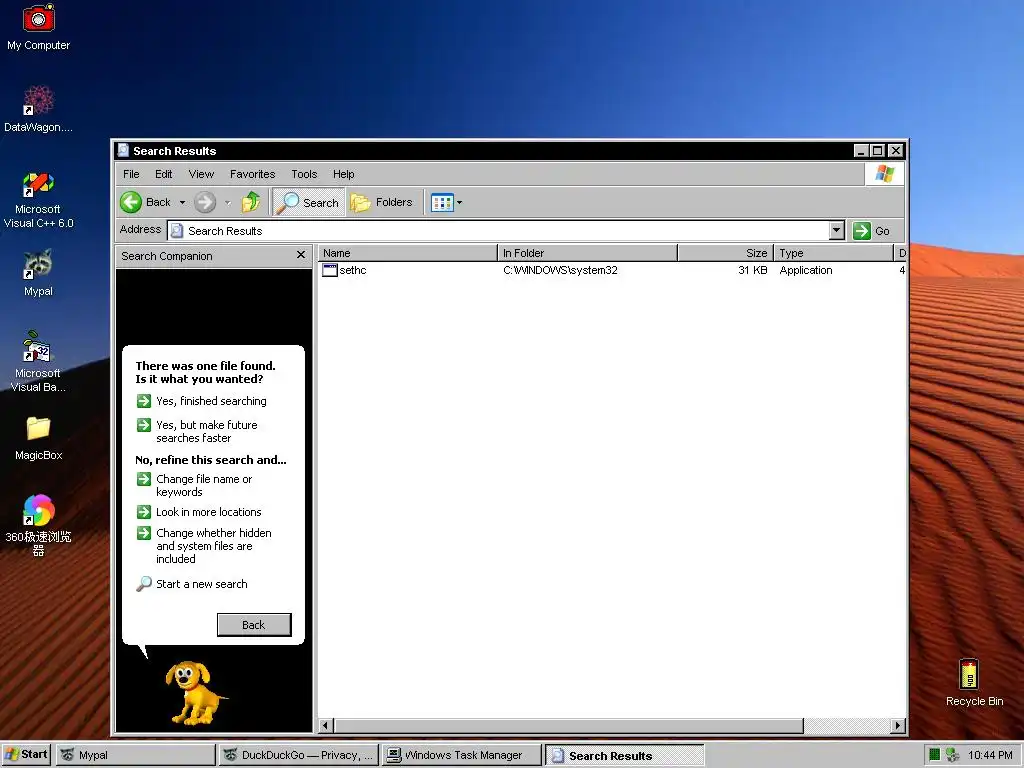Viewport: 1024px width, 768px height.
Task: Click the taskbar clock
Action: (x=990, y=755)
